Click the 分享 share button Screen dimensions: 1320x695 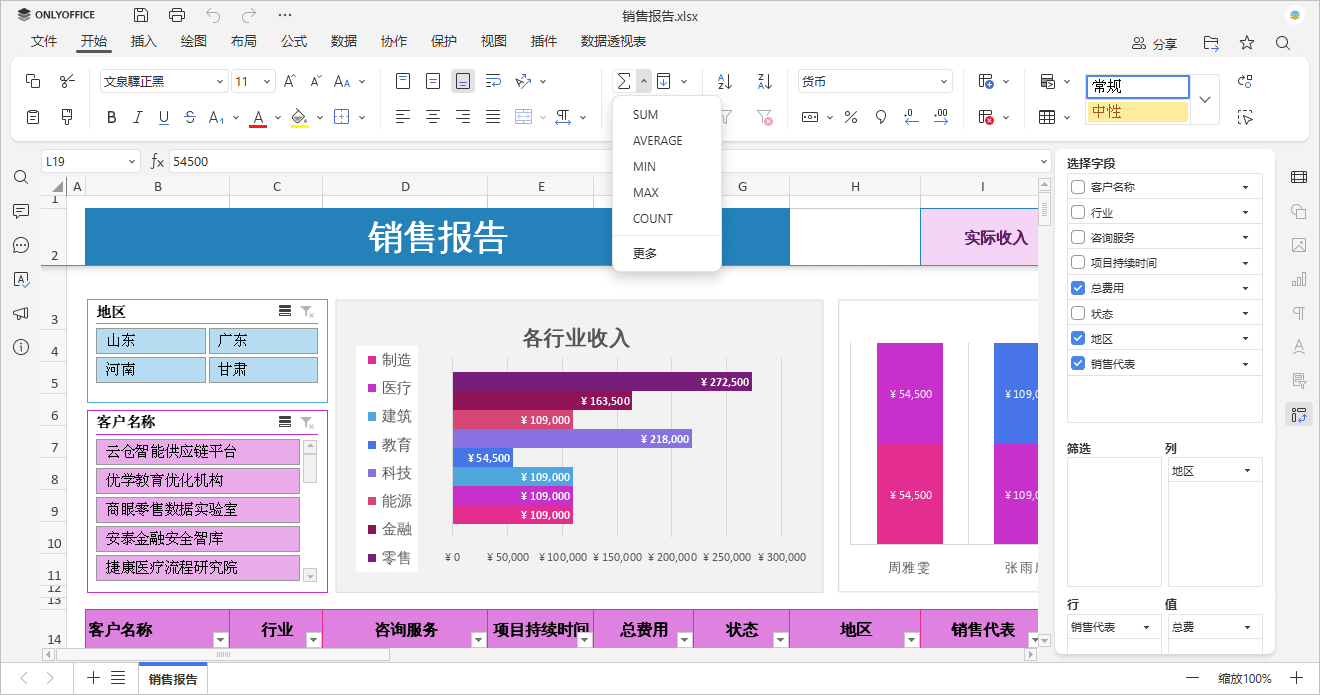1154,44
